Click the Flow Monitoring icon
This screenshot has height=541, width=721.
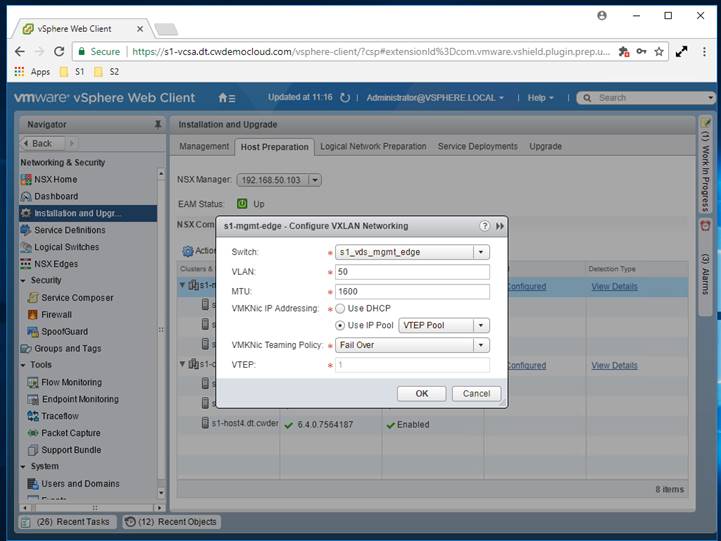tap(33, 382)
